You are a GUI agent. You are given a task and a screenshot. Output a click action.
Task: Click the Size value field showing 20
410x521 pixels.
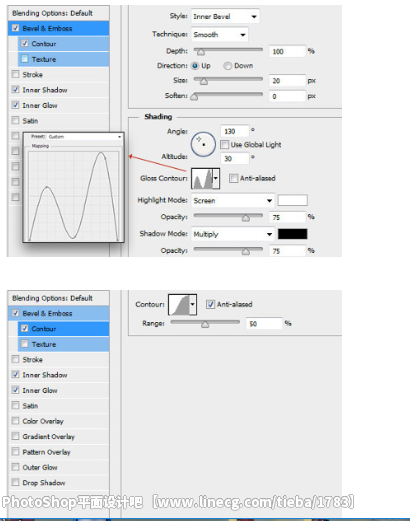point(287,81)
